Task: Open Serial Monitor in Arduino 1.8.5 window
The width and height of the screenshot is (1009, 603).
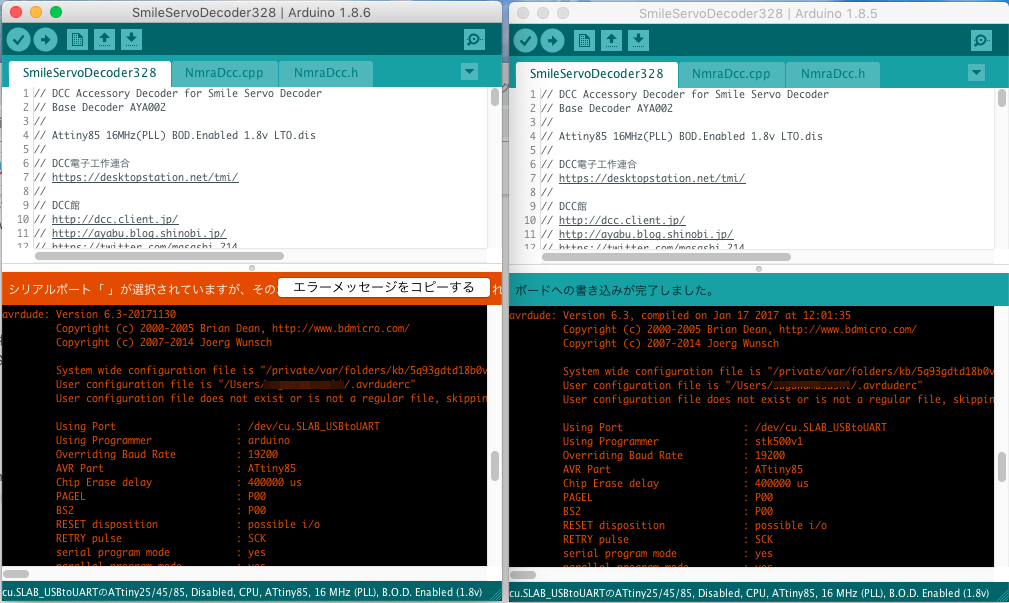Action: (981, 41)
